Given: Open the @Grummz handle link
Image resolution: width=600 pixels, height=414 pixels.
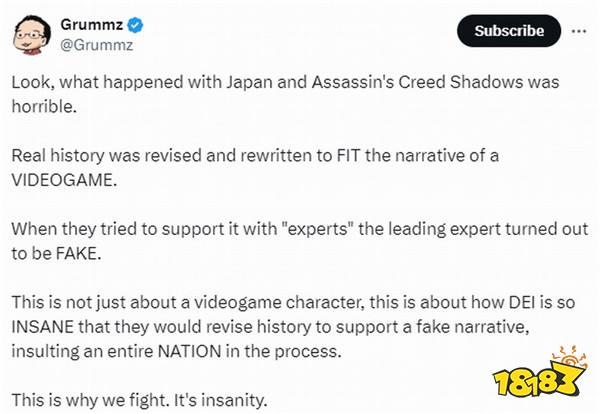Looking at the screenshot, I should tap(96, 45).
